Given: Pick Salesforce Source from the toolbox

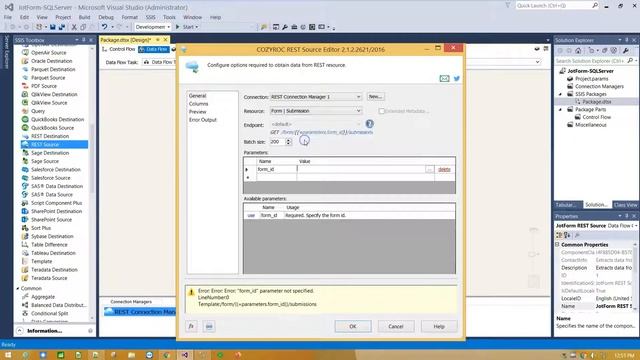Looking at the screenshot, I should [51, 178].
